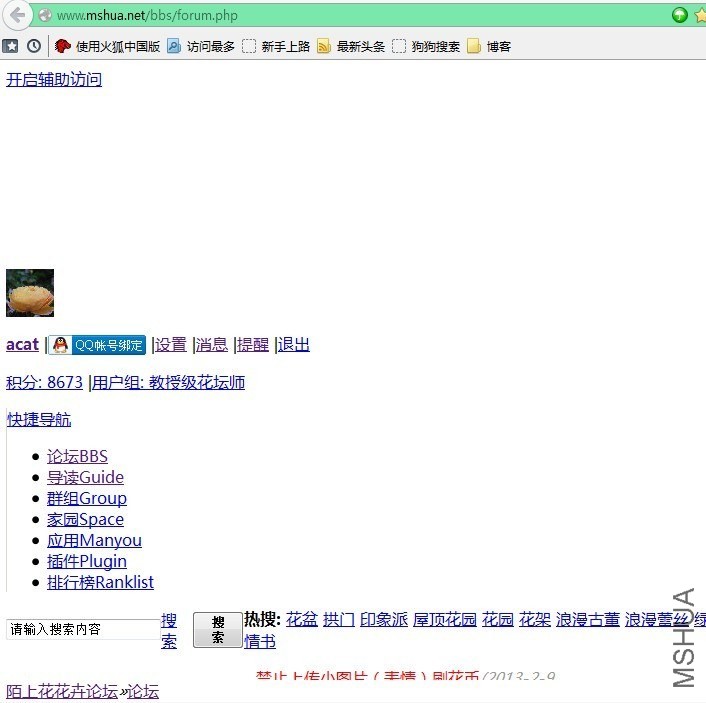706x703 pixels.
Task: Open the bookmarks star toolbar icon
Action: 10,46
